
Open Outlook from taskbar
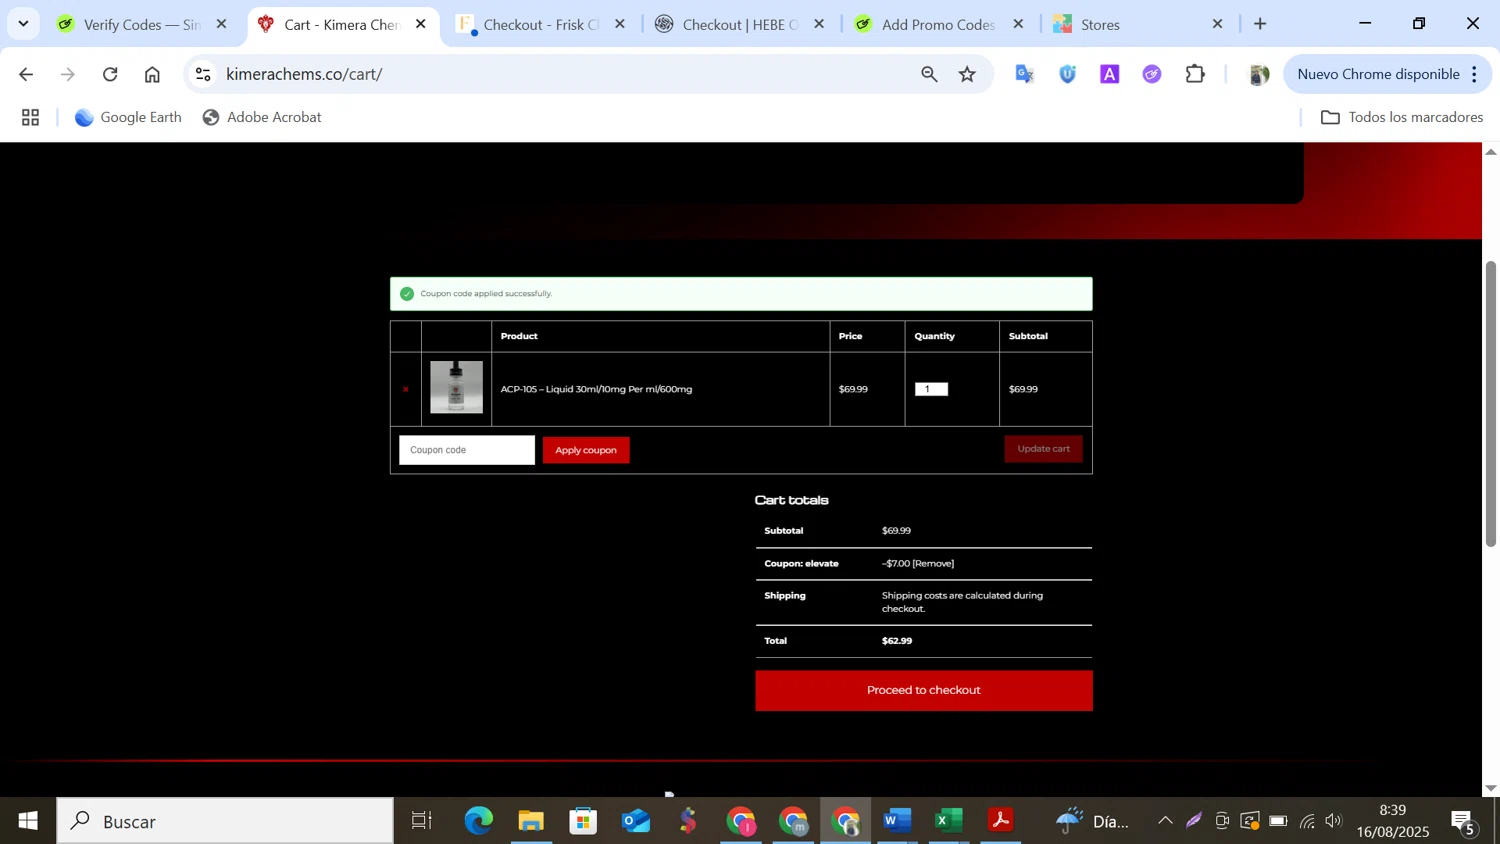click(636, 821)
